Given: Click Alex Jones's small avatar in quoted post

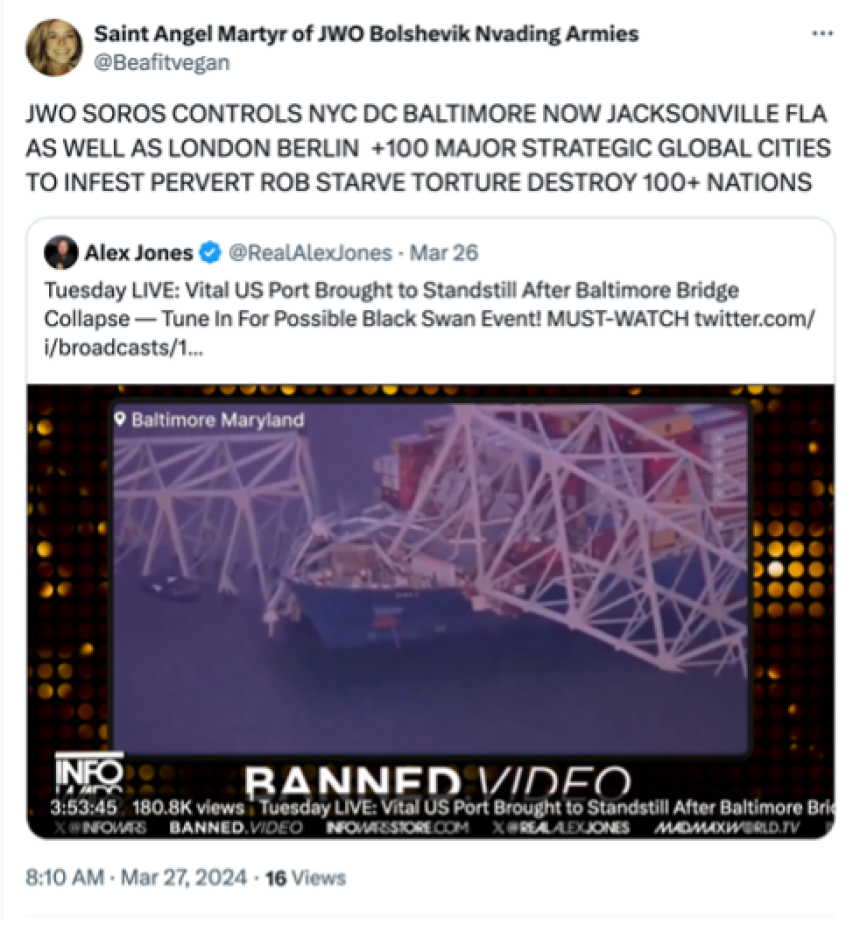Looking at the screenshot, I should [x=61, y=252].
